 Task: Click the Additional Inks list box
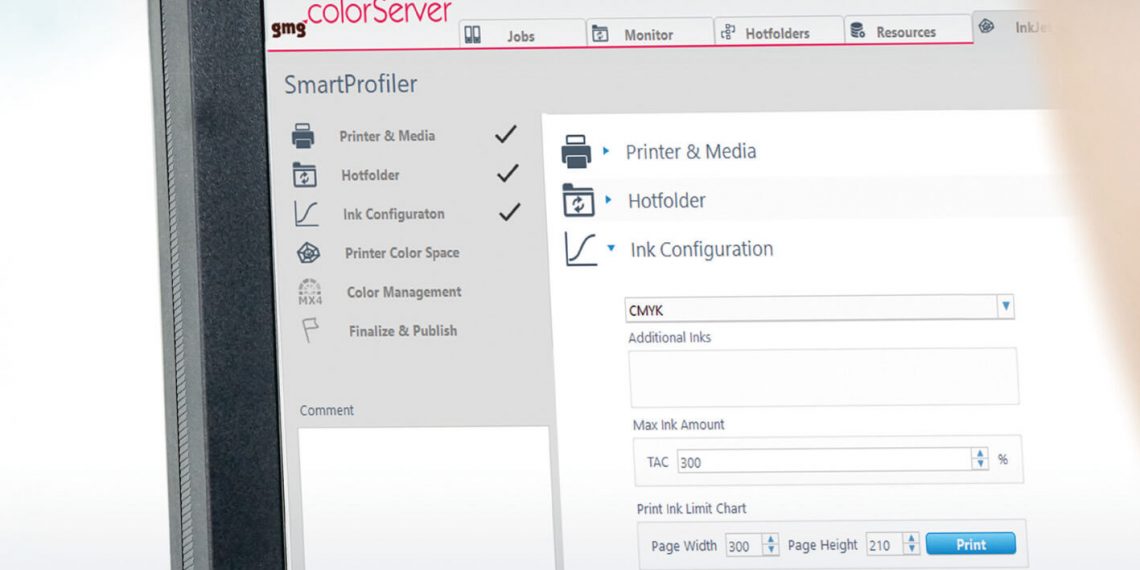(x=824, y=377)
